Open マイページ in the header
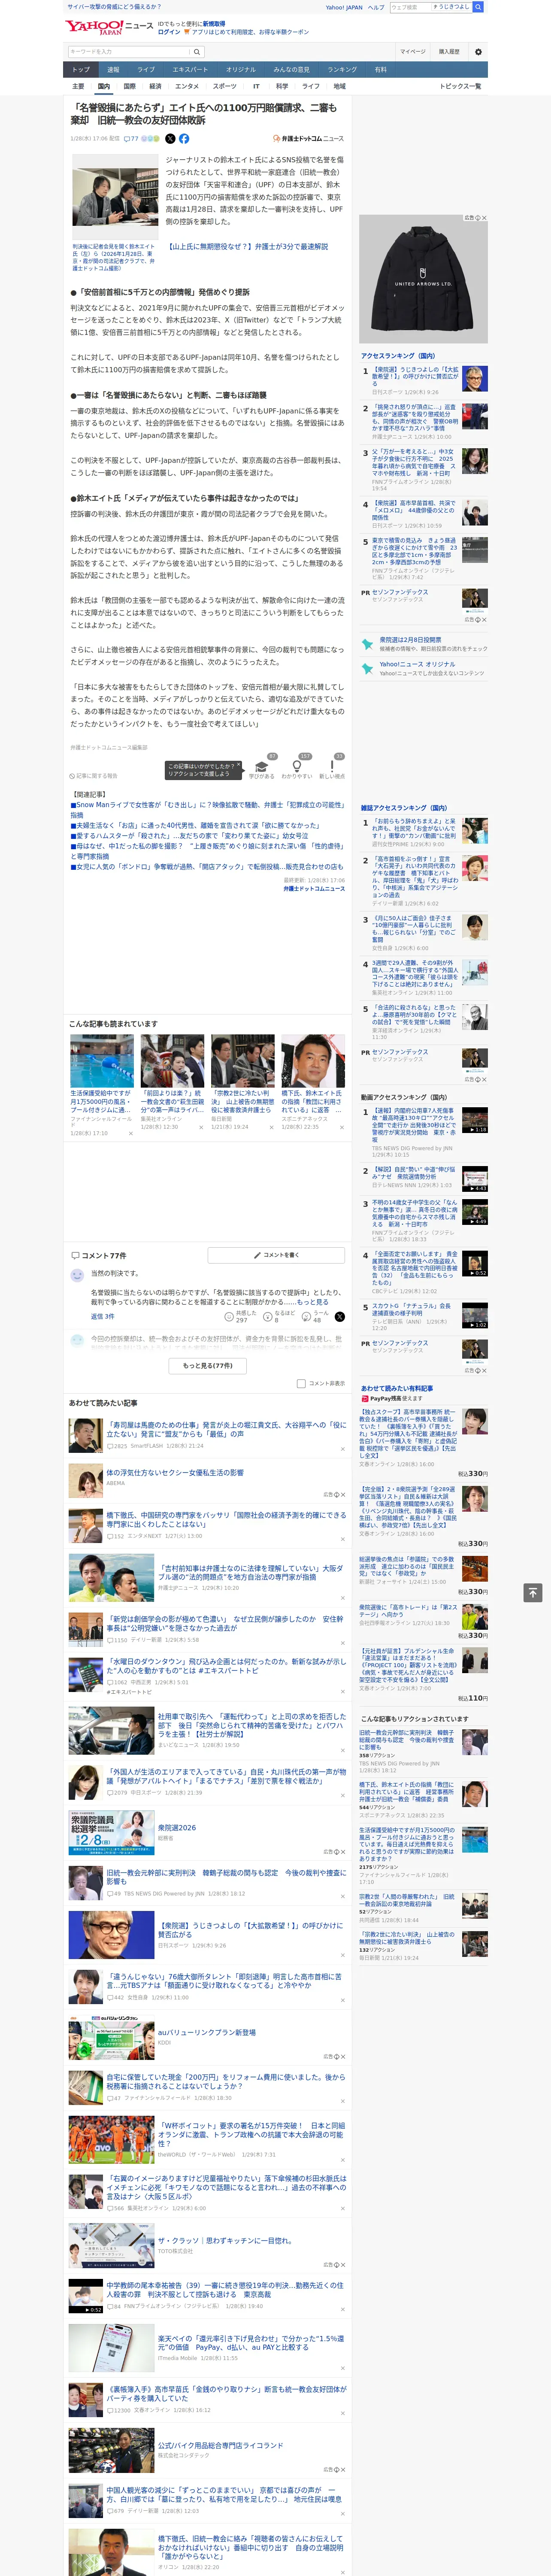551x2576 pixels. pos(412,52)
